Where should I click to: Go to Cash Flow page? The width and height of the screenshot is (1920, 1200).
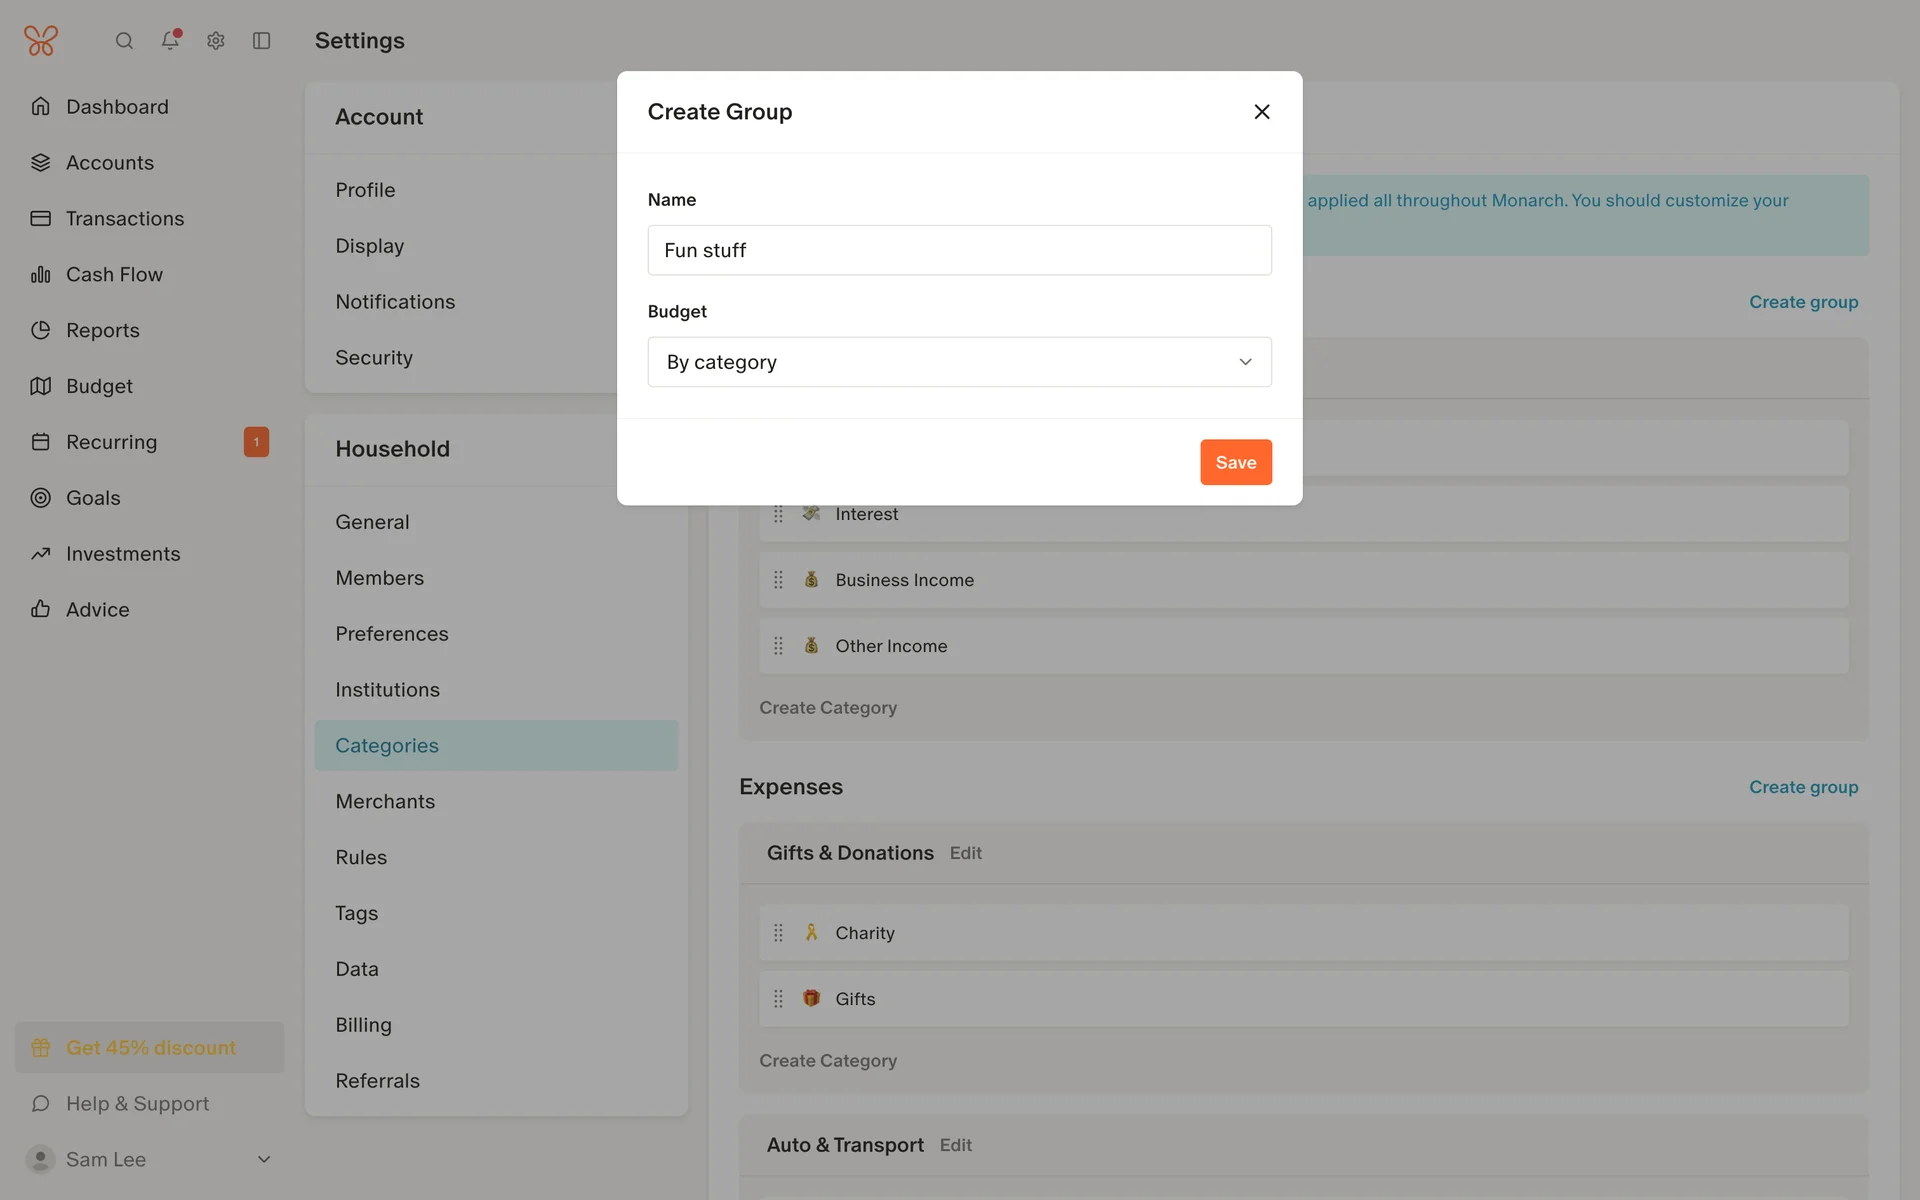coord(114,274)
